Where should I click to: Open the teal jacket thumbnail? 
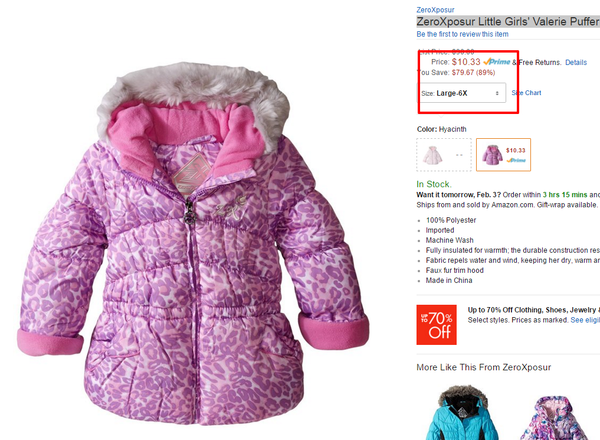(462, 413)
